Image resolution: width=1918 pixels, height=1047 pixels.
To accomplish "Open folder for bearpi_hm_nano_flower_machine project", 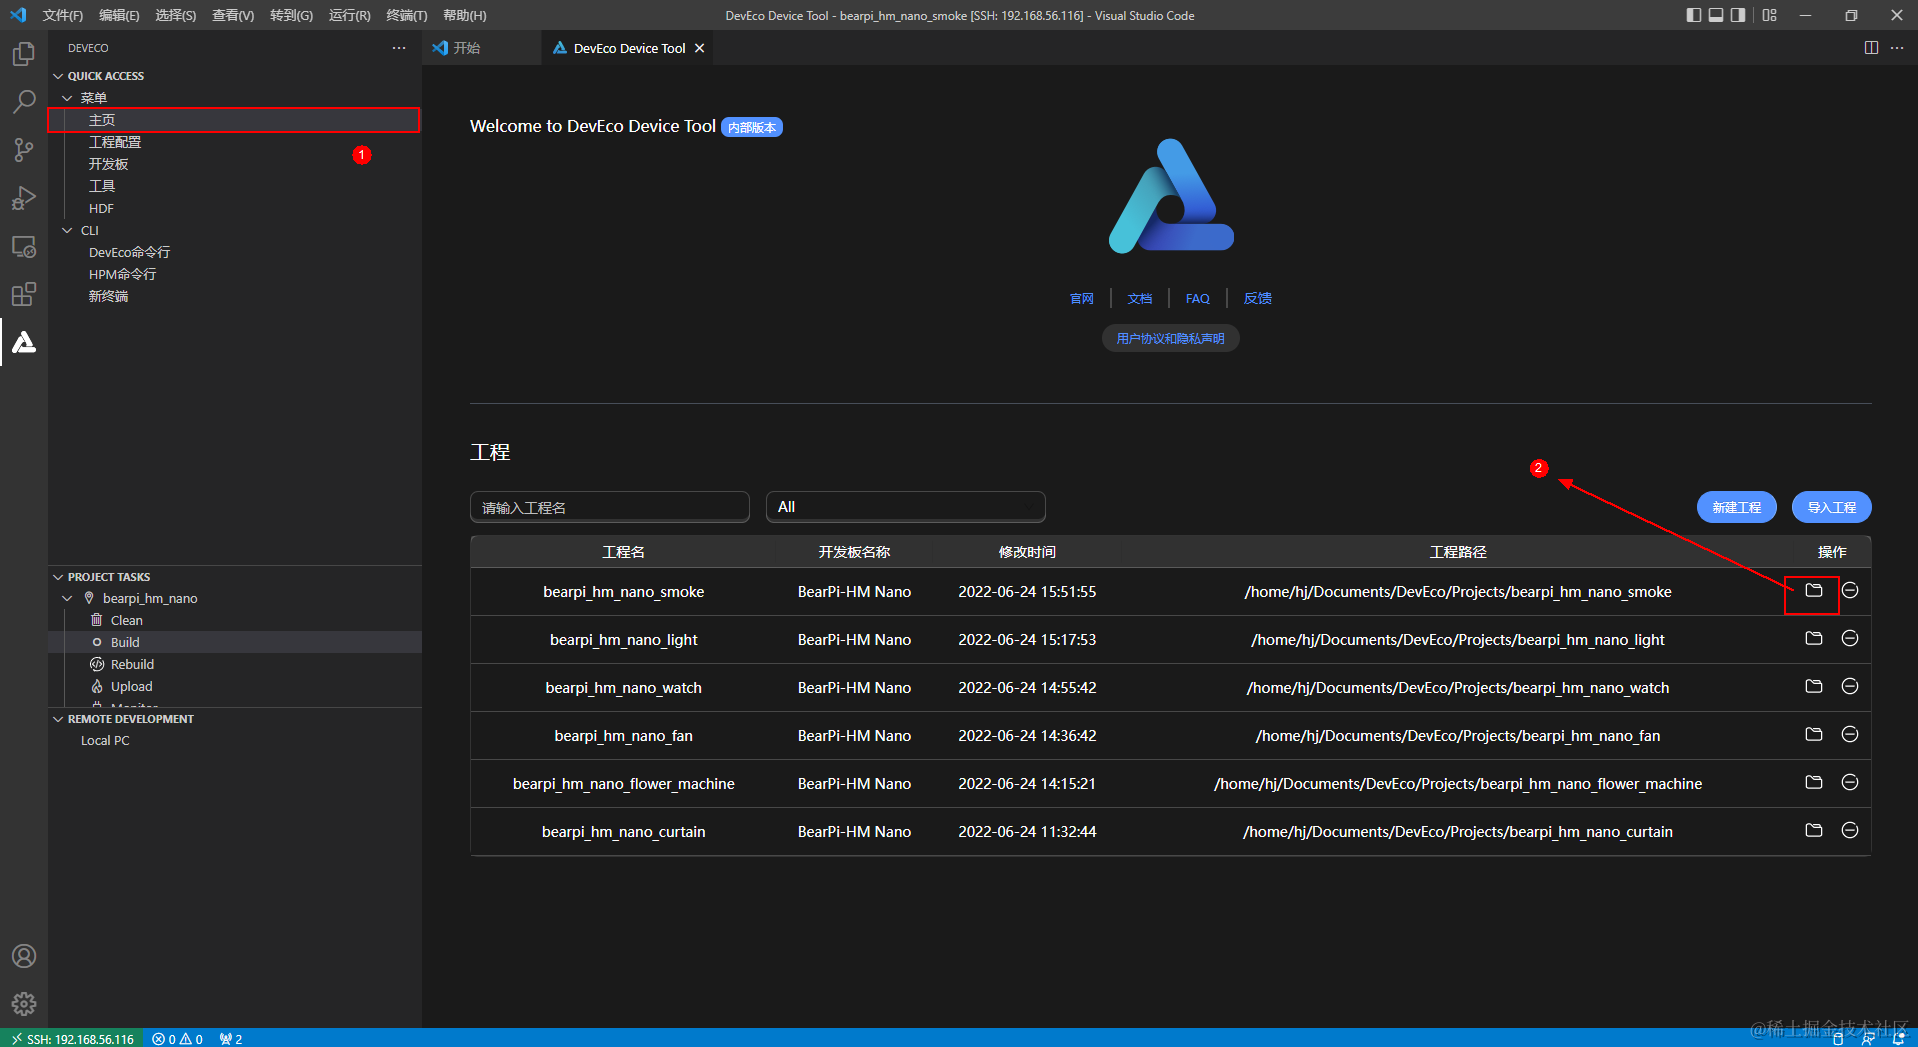I will point(1814,782).
